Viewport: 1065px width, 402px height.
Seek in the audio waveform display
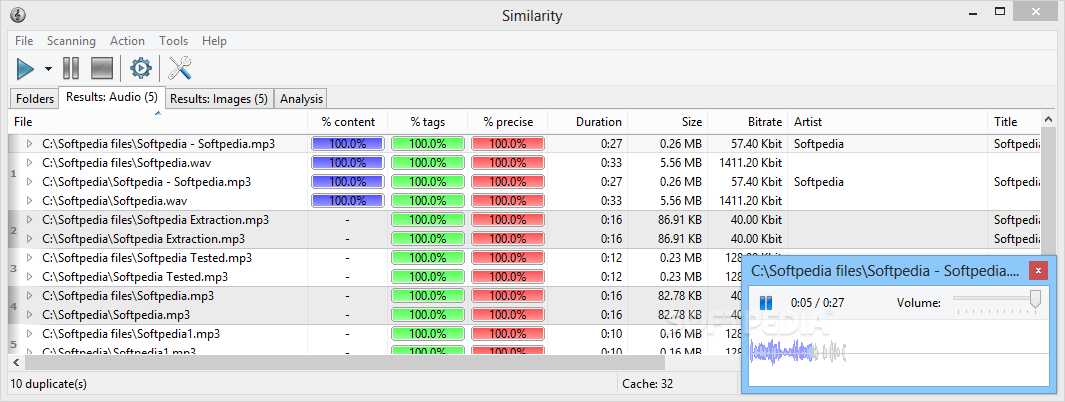[898, 352]
